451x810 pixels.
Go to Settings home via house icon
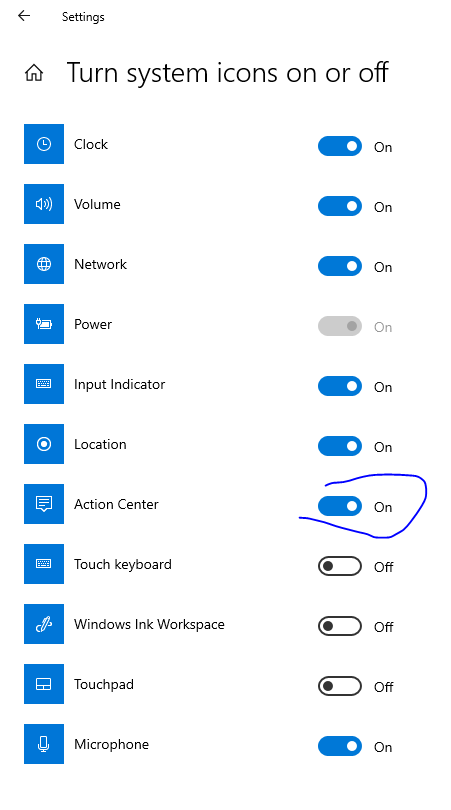pyautogui.click(x=34, y=73)
